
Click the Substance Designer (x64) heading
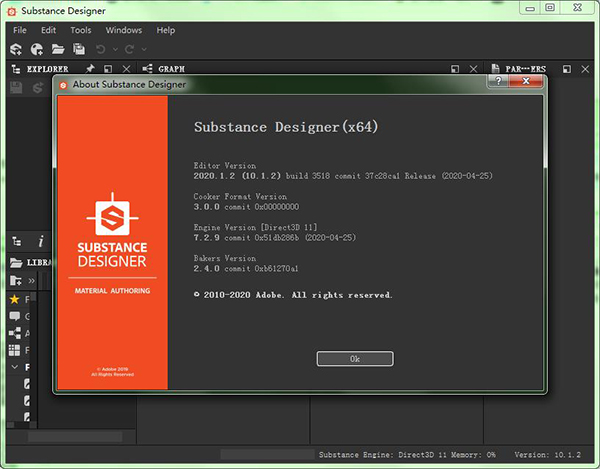[x=286, y=127]
